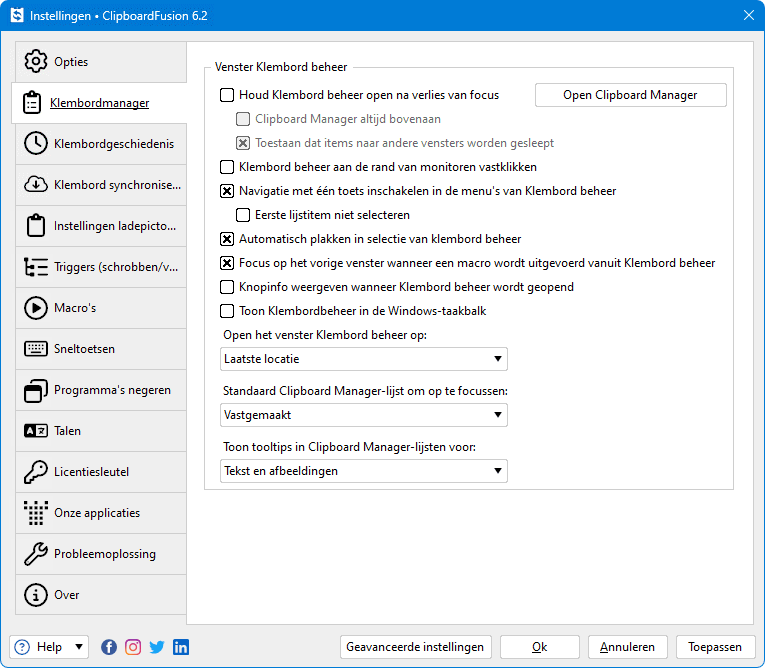Click the Probleemoplossing wrench icon

[36, 554]
